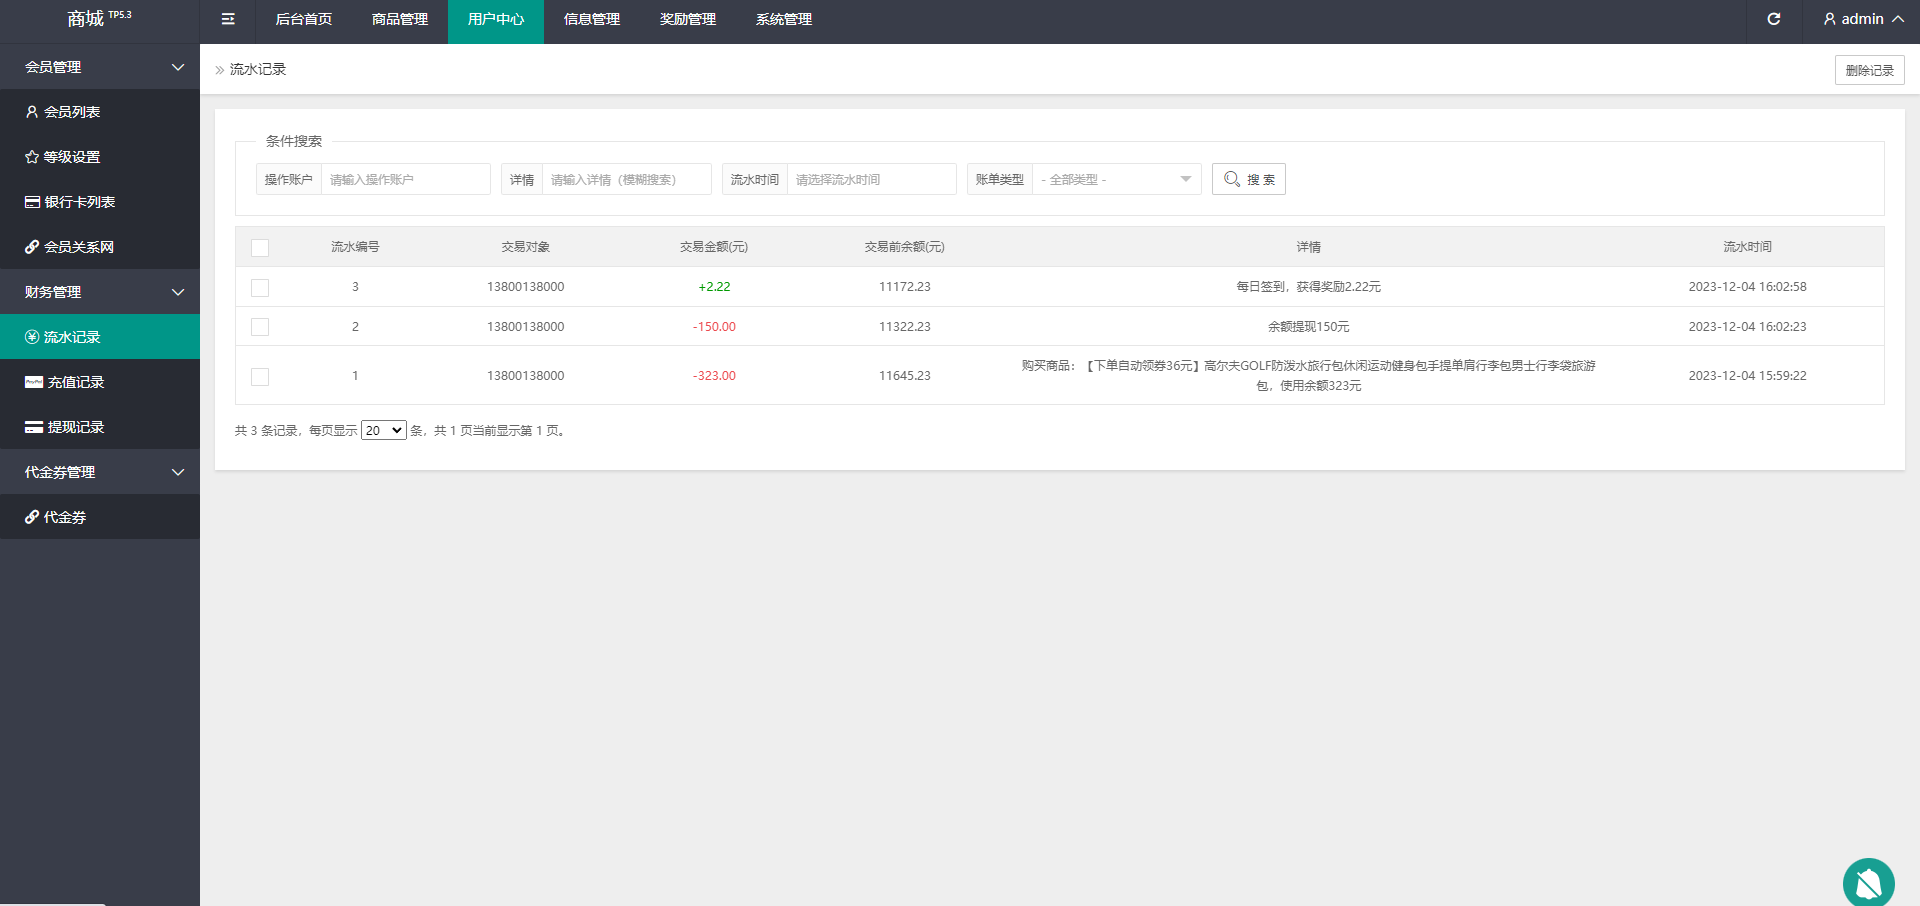Click the sidebar collapse hamburger icon
This screenshot has width=1920, height=906.
click(x=228, y=19)
